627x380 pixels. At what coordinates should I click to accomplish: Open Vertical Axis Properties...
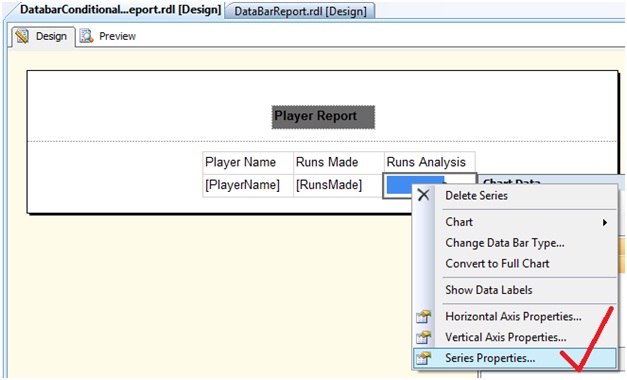click(515, 337)
